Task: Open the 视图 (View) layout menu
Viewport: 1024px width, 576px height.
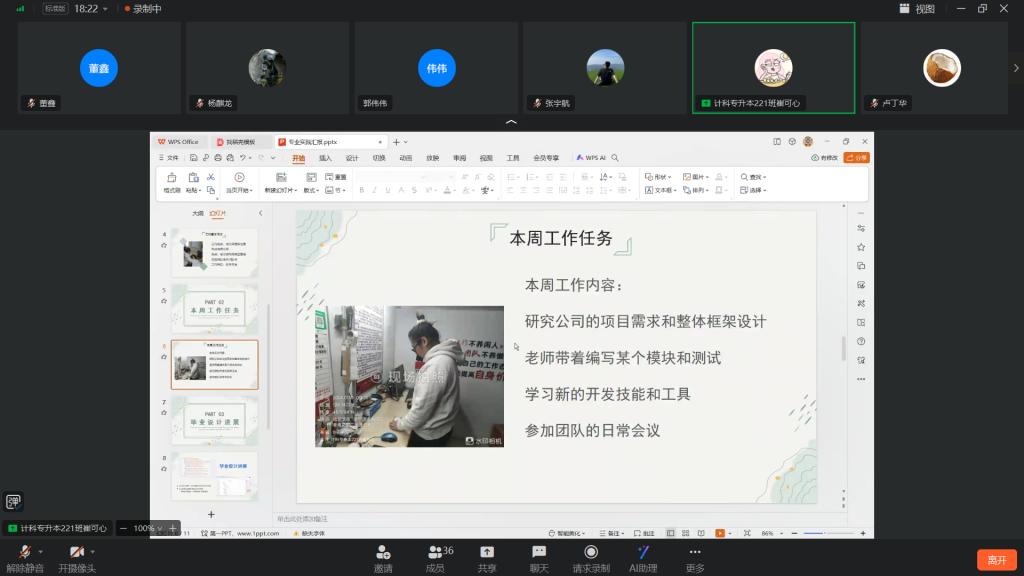Action: coord(917,8)
